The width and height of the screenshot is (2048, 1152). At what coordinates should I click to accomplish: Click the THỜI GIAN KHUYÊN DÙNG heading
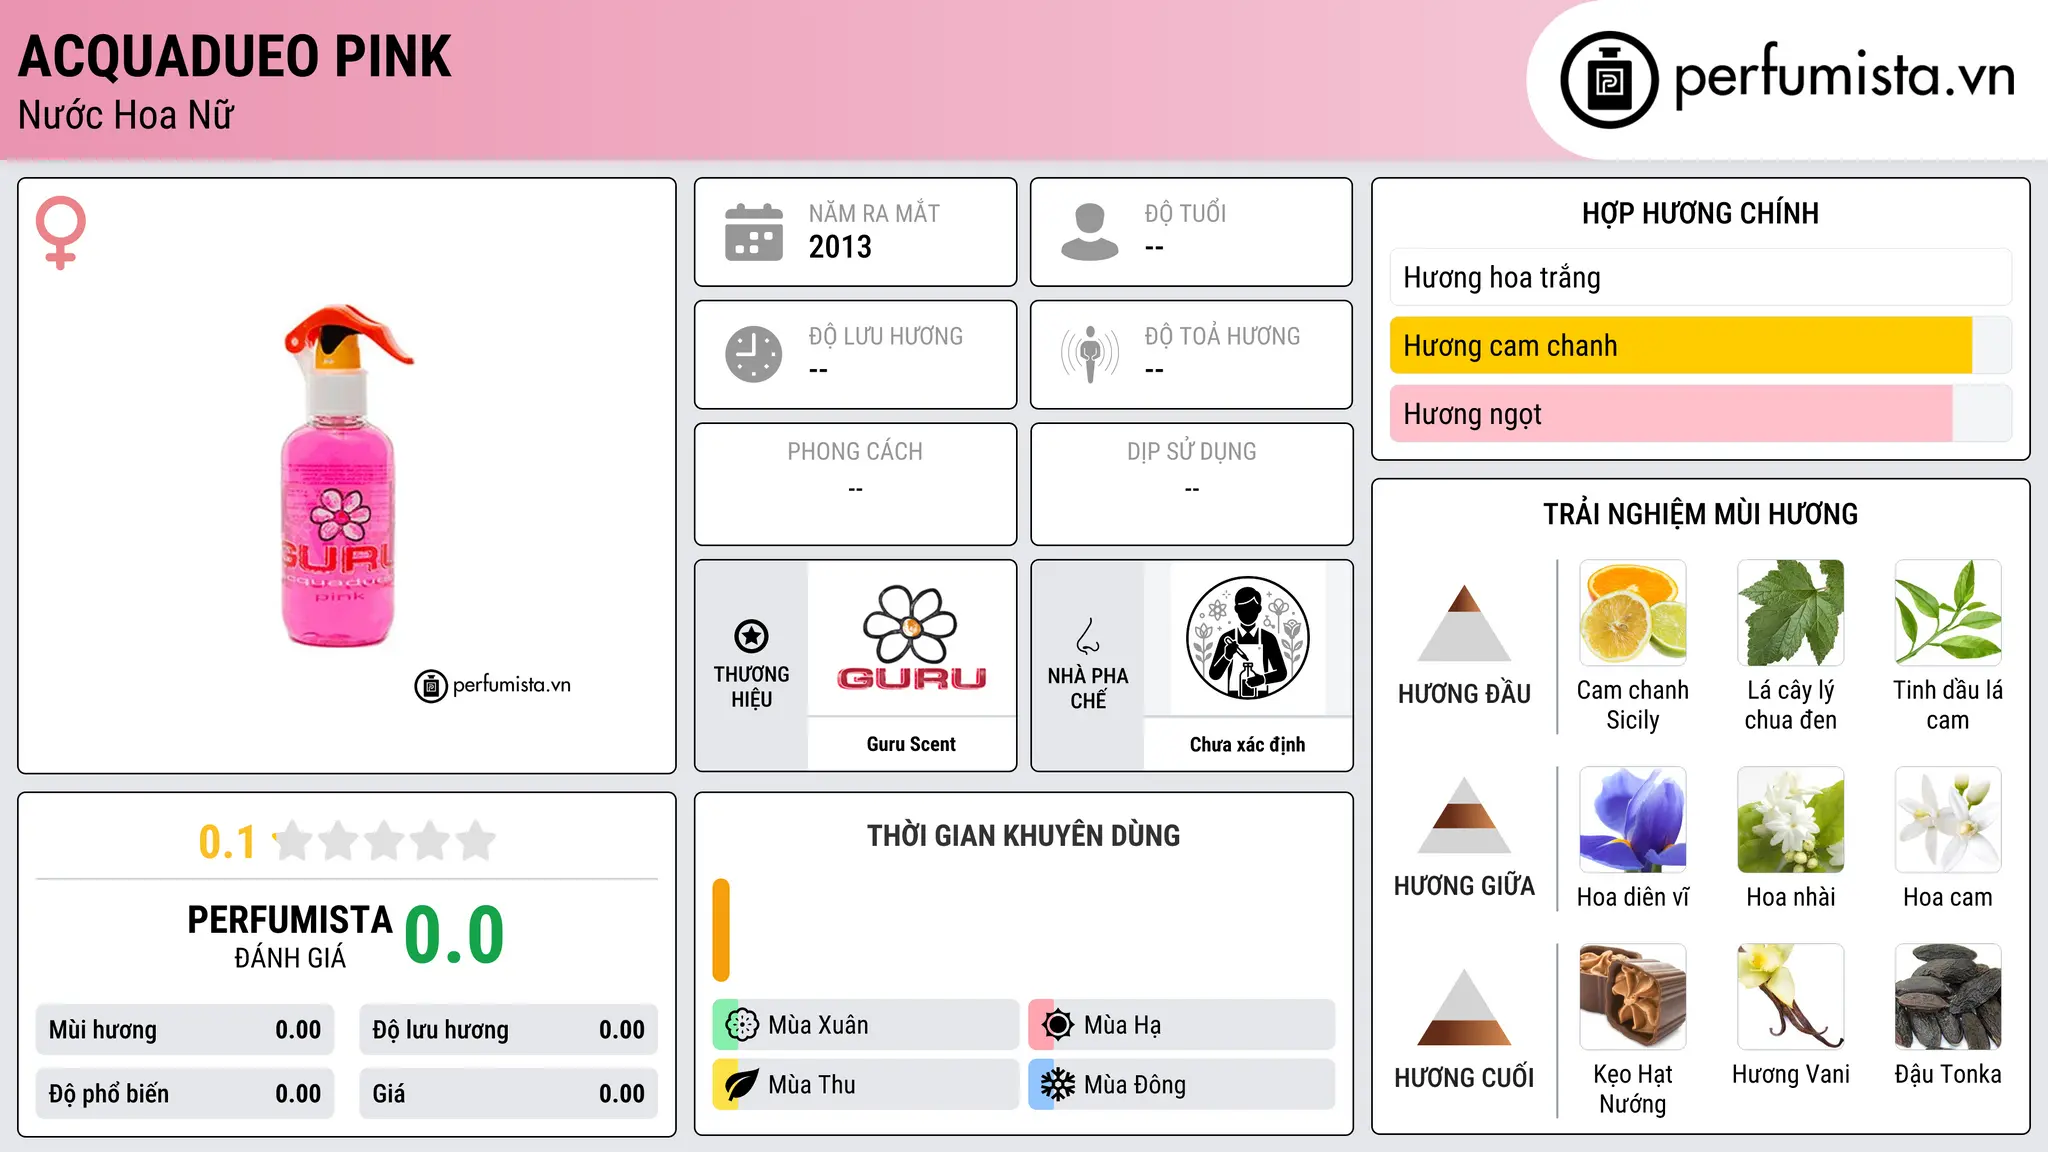click(x=1023, y=835)
